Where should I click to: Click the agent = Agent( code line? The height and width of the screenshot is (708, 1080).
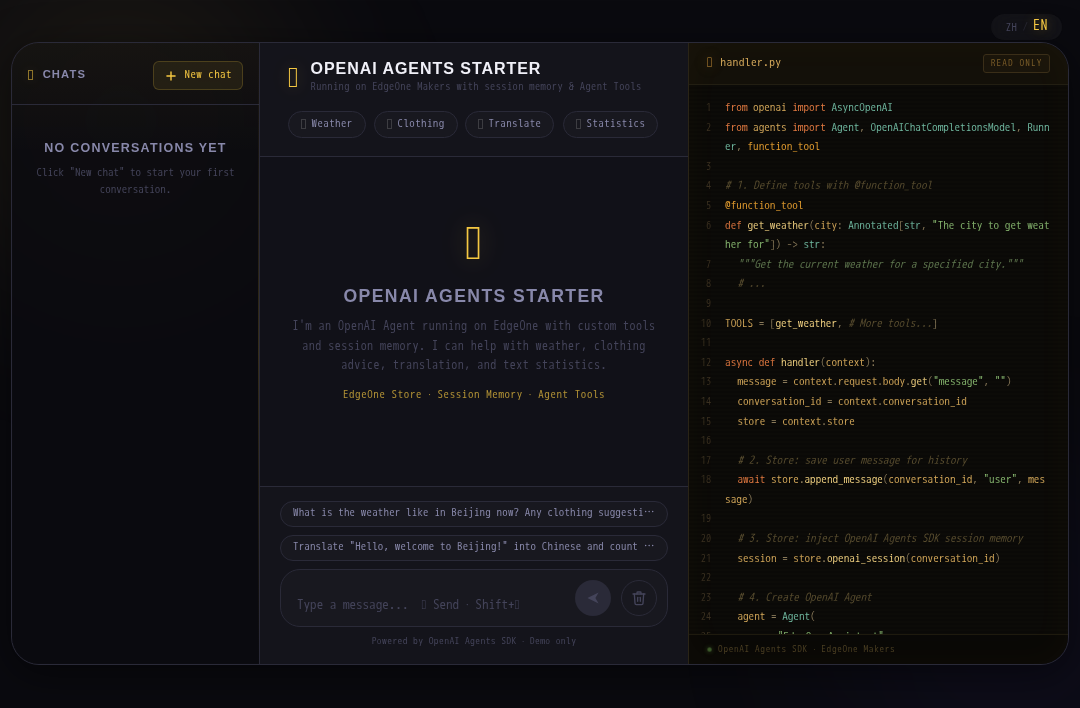point(776,616)
